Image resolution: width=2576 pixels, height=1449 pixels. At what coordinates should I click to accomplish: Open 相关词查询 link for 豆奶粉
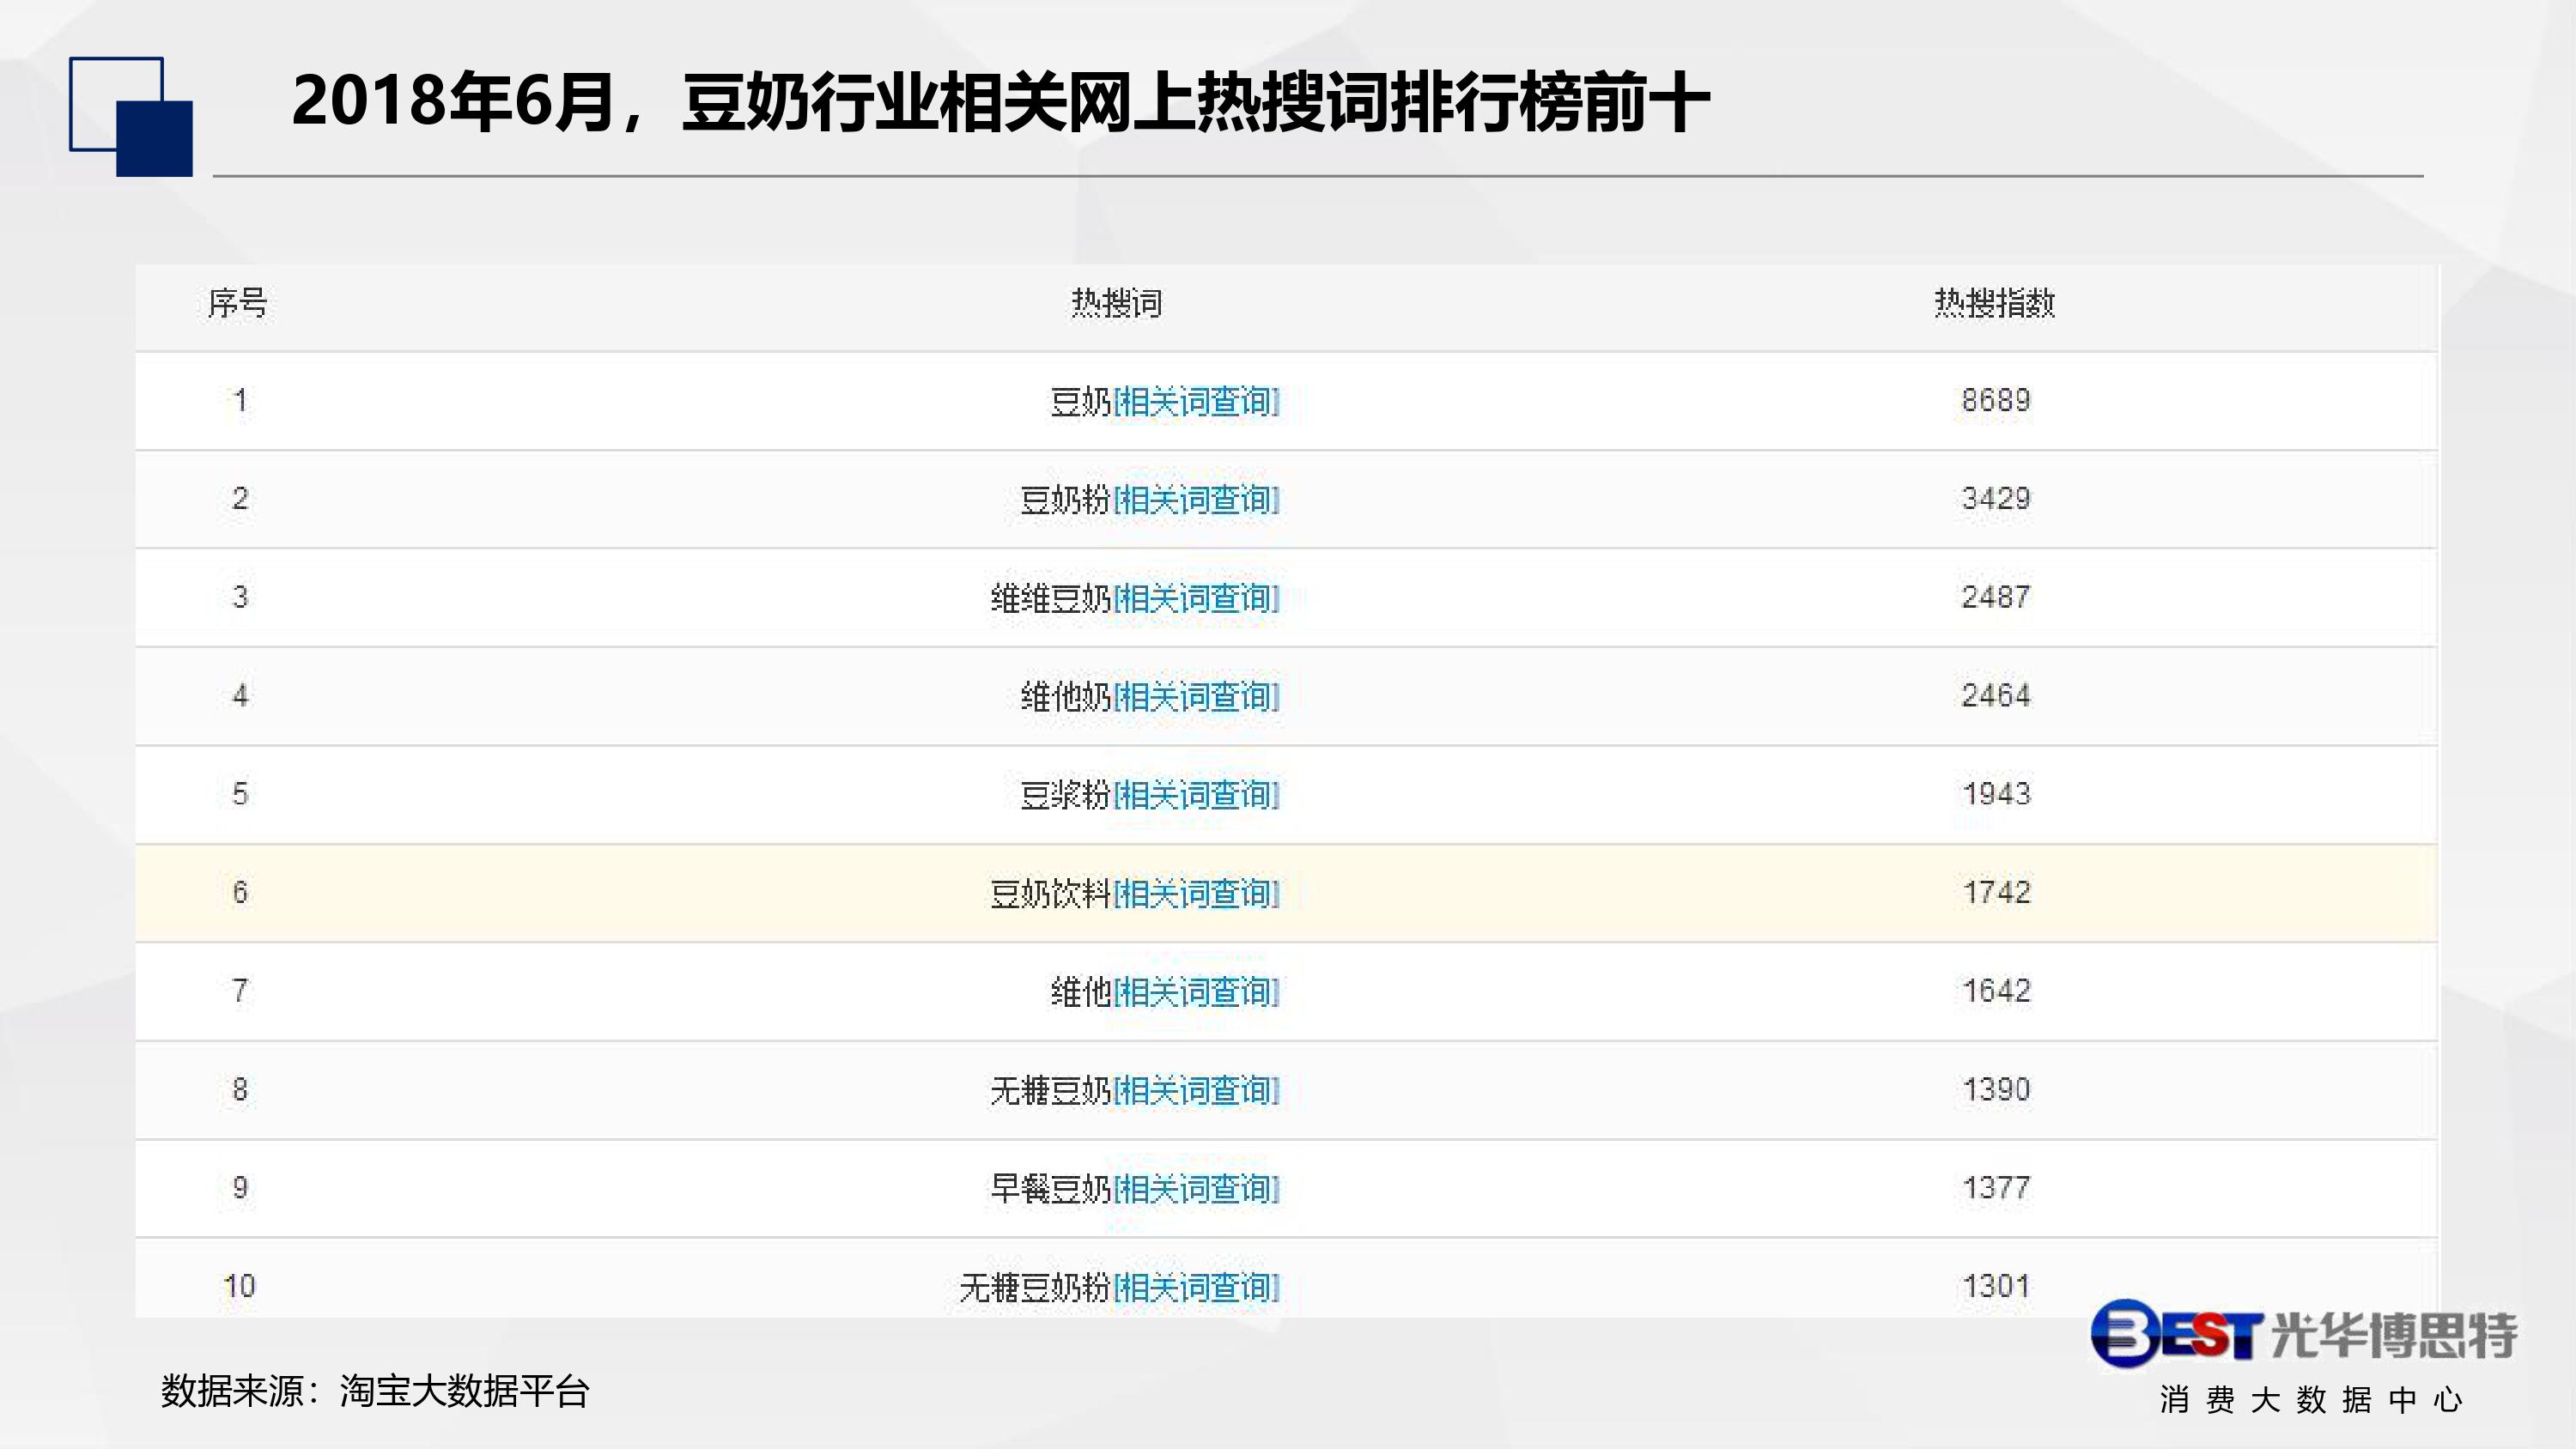pyautogui.click(x=1196, y=499)
